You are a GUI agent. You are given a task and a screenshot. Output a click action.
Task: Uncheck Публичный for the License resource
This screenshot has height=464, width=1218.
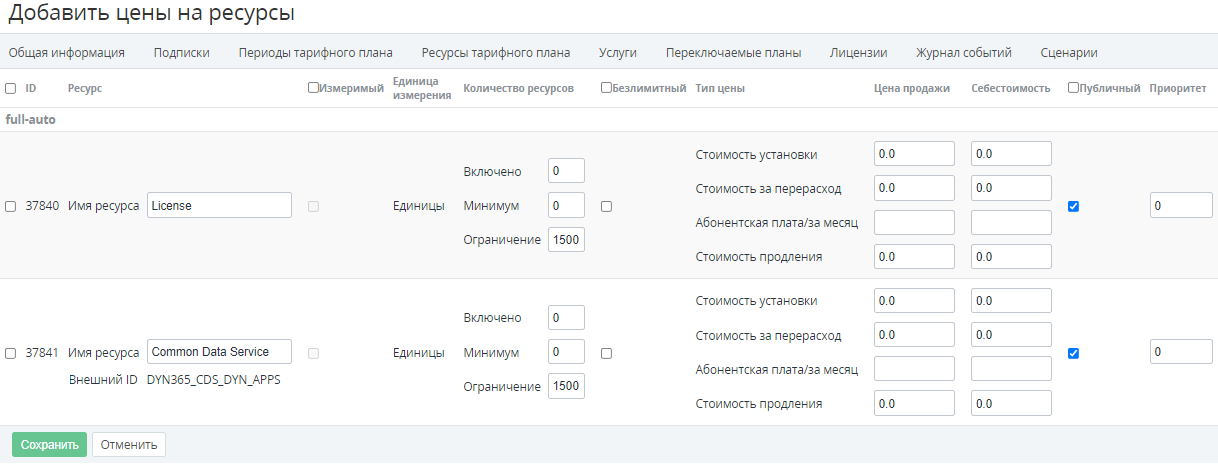tap(1074, 206)
